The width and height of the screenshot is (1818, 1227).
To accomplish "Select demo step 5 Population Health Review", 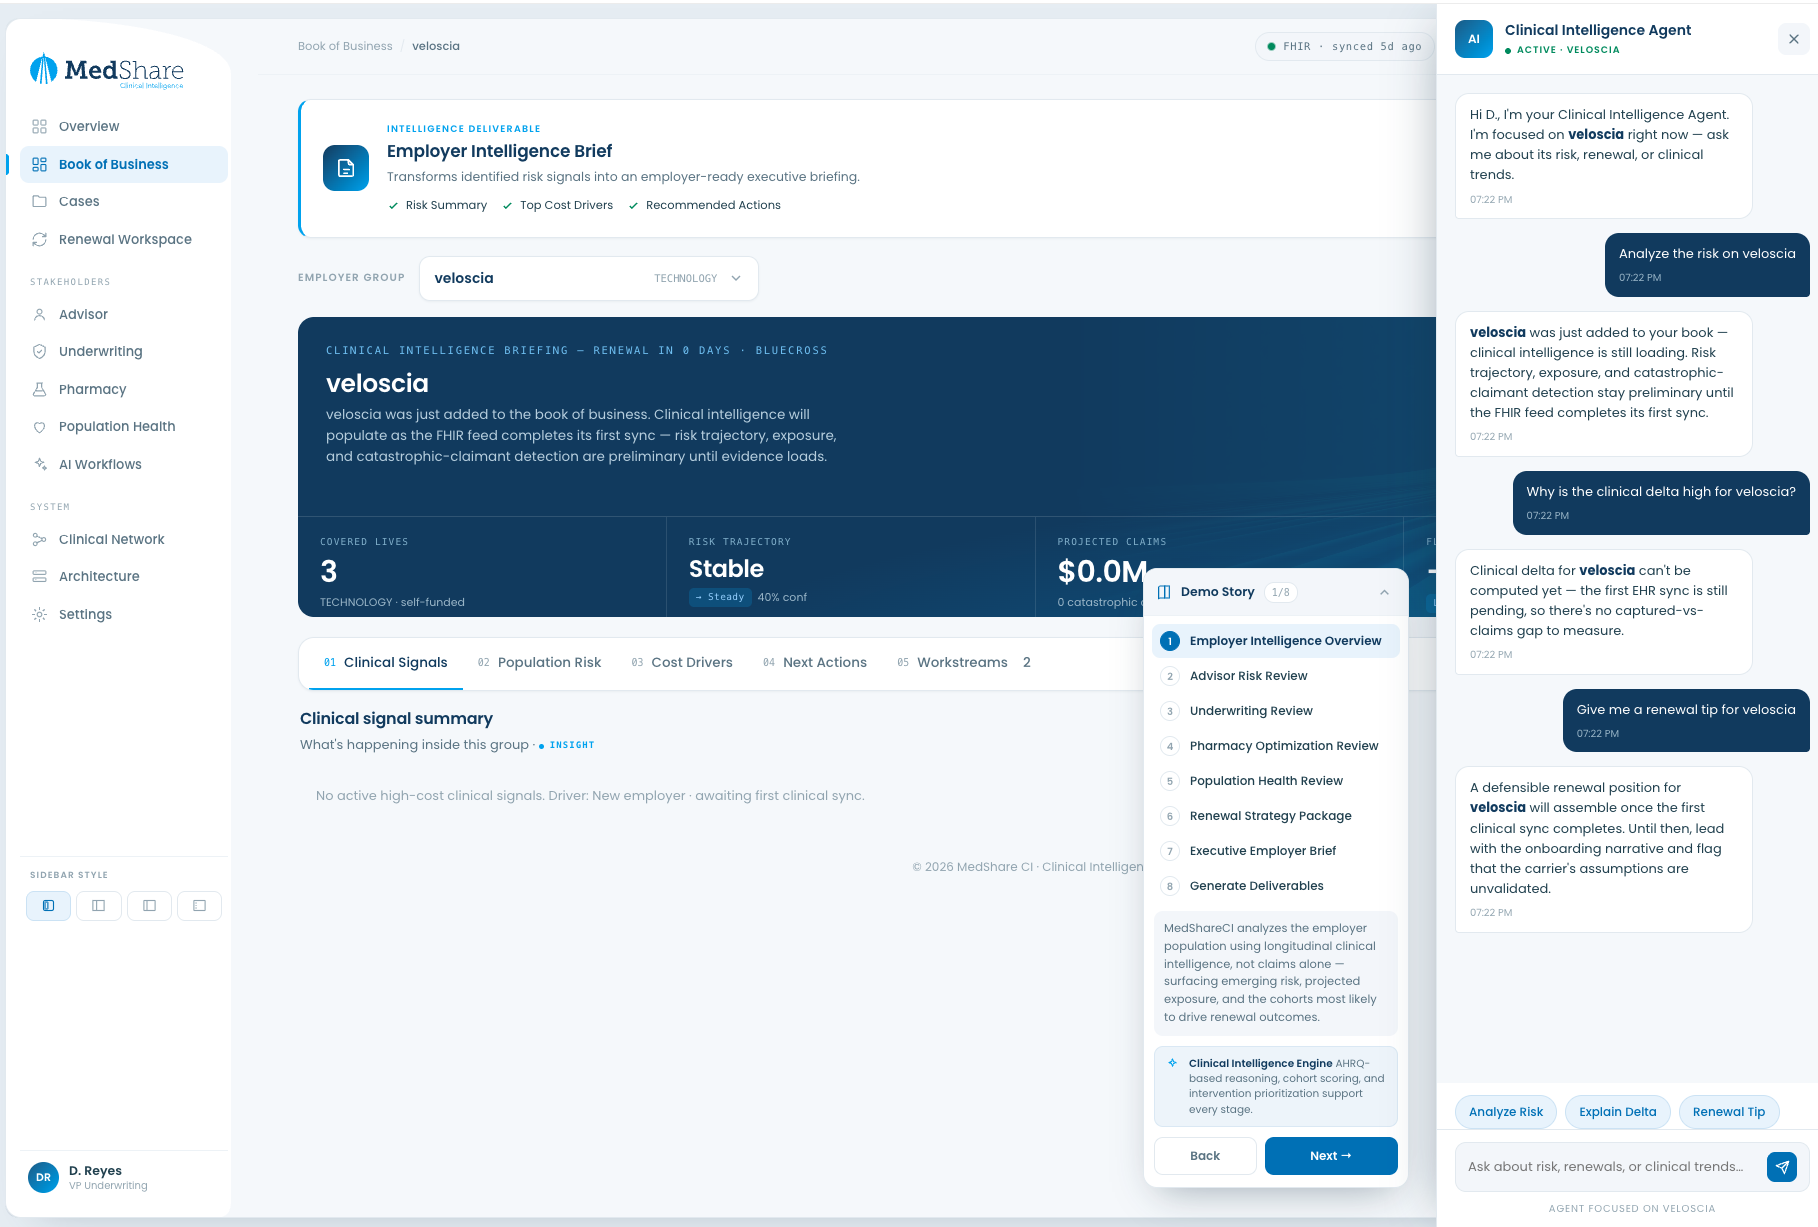I will click(x=1275, y=781).
